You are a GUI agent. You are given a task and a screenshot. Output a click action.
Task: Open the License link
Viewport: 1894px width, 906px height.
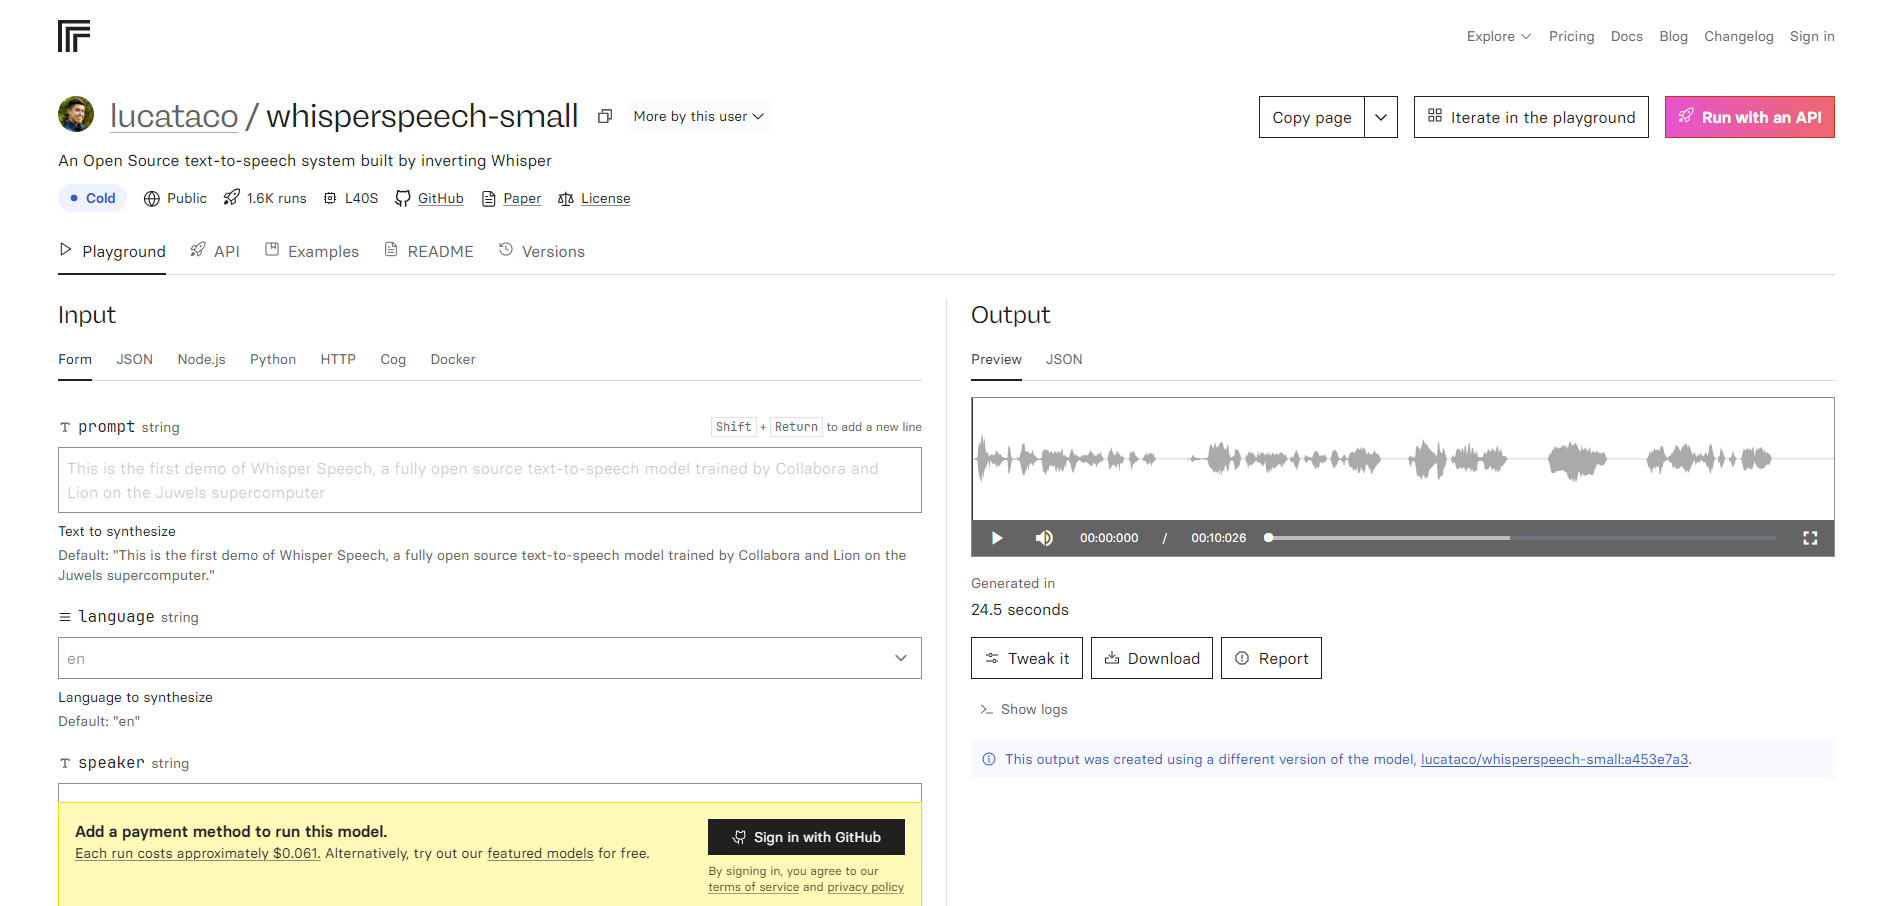point(605,198)
